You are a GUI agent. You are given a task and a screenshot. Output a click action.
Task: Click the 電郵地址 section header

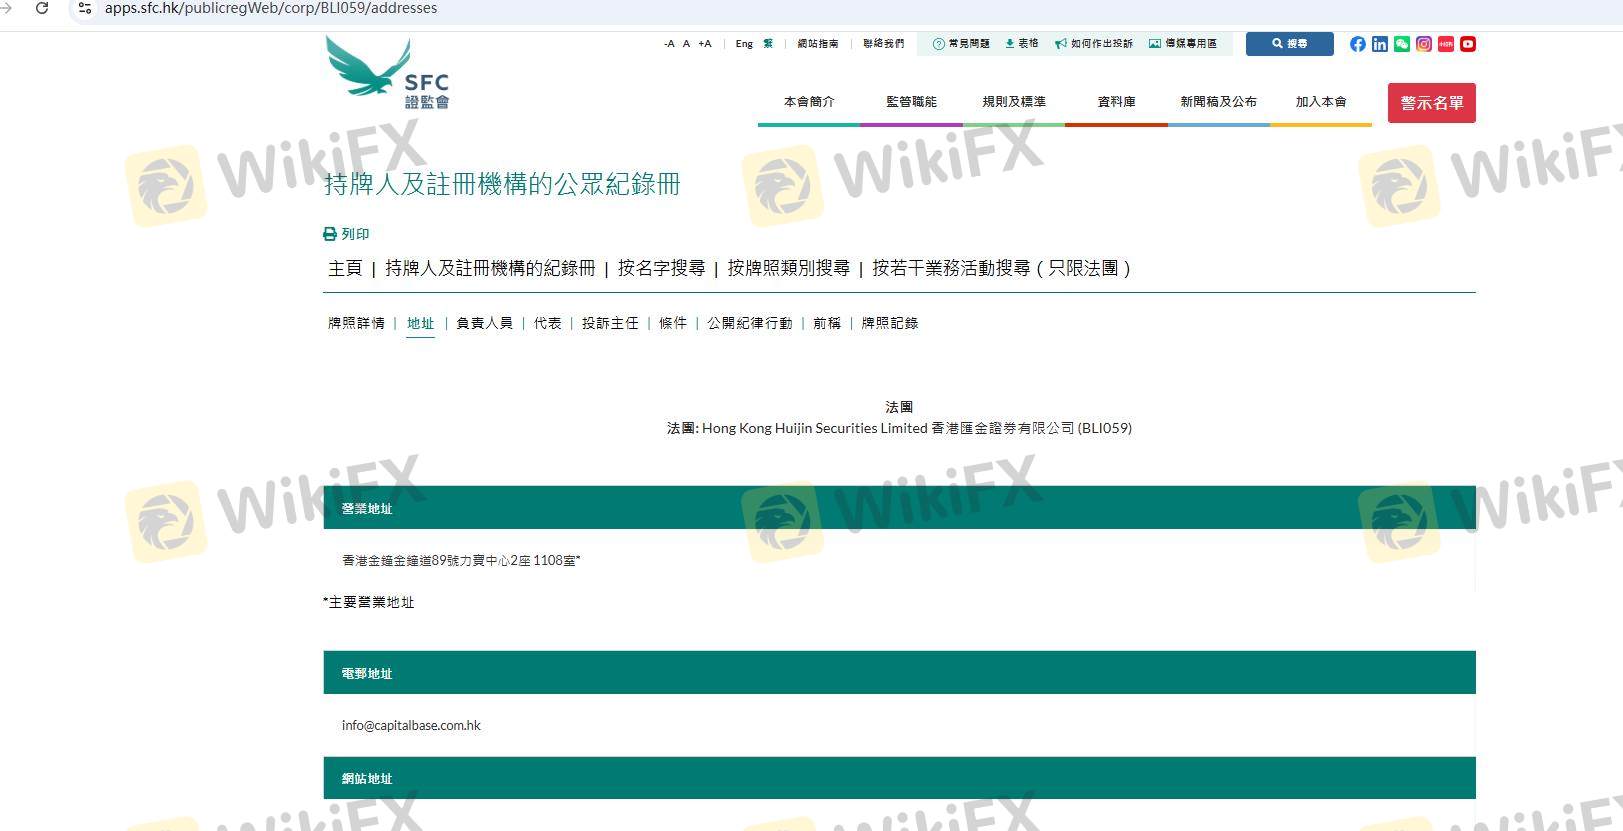point(899,673)
